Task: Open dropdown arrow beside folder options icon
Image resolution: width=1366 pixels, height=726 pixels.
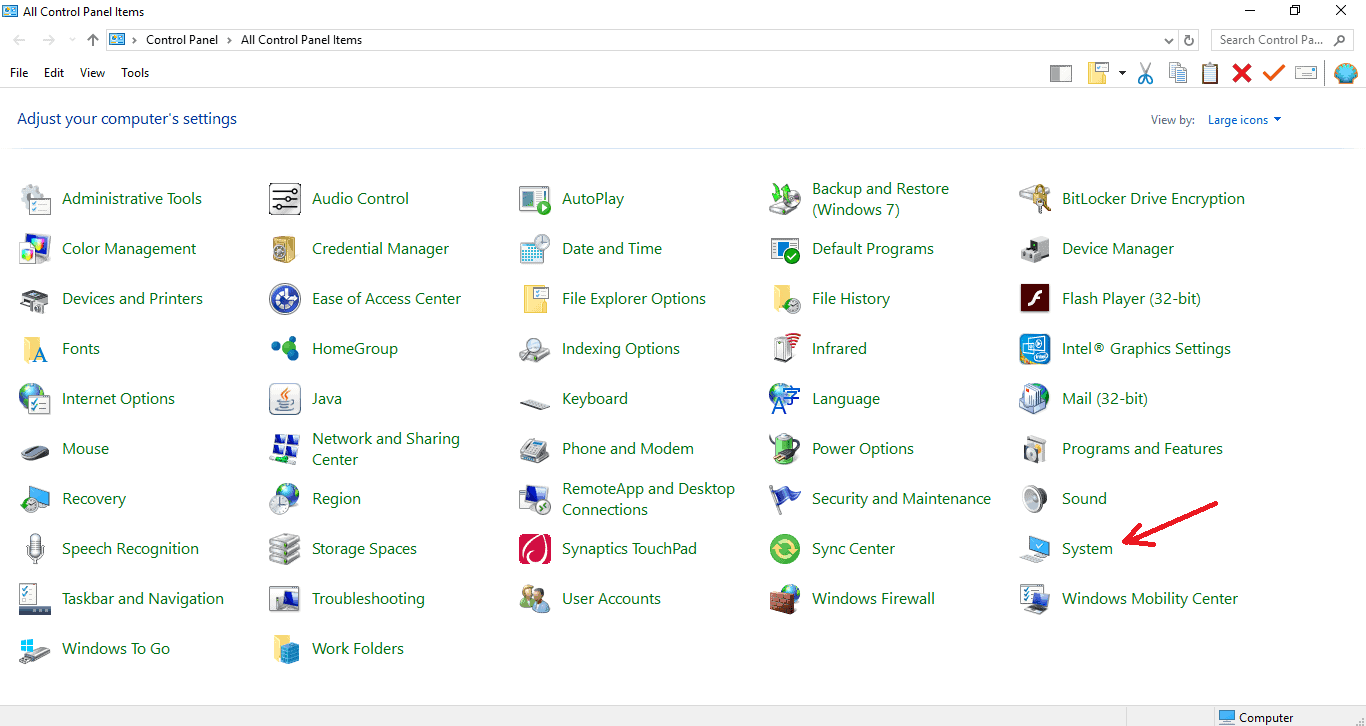Action: pyautogui.click(x=1122, y=73)
